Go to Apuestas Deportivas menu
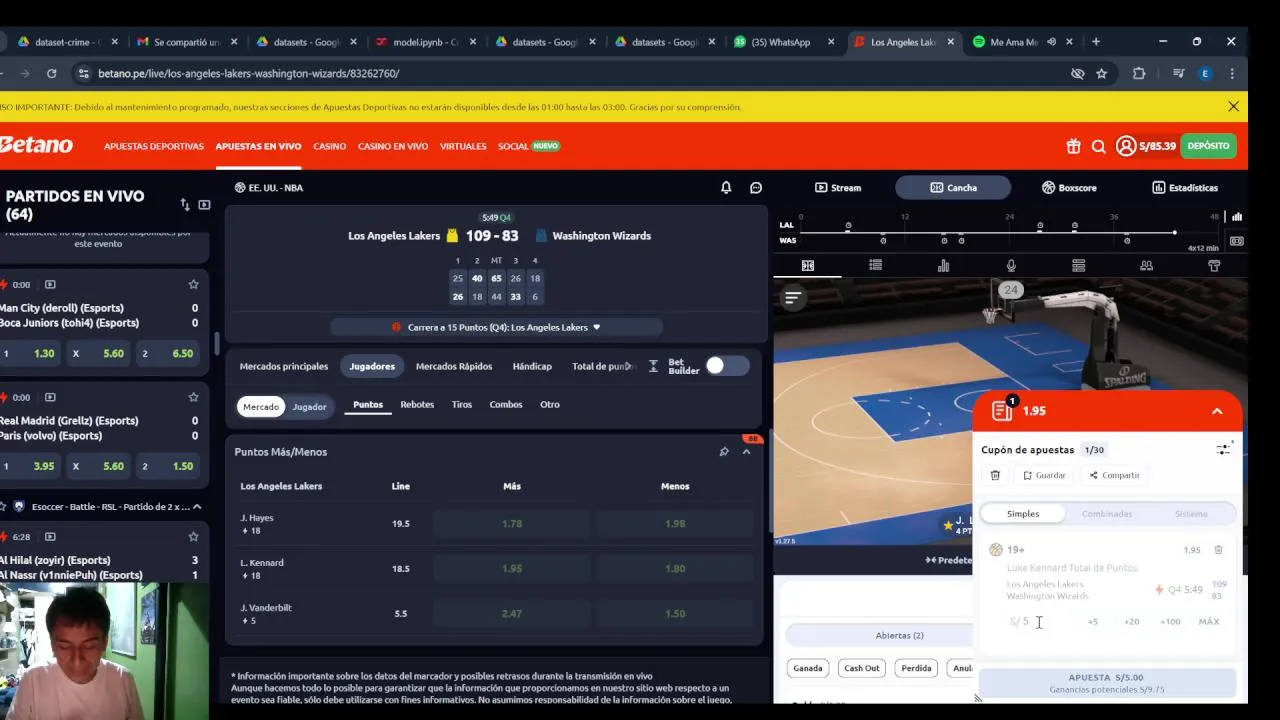 pyautogui.click(x=154, y=146)
